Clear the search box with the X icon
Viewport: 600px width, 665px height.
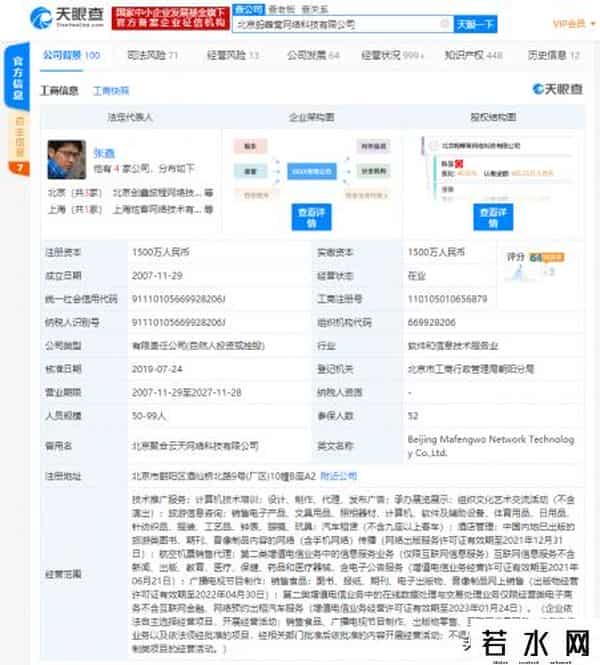click(x=444, y=24)
